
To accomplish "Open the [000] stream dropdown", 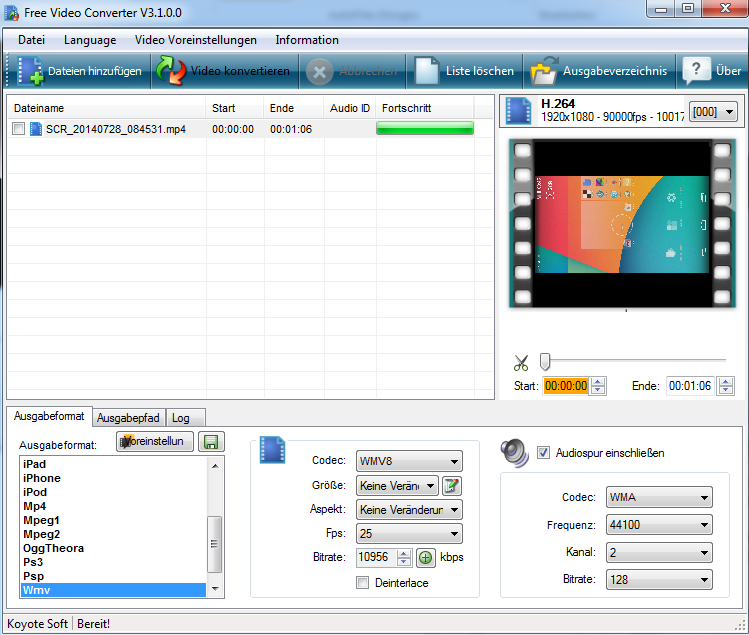I will [x=712, y=112].
